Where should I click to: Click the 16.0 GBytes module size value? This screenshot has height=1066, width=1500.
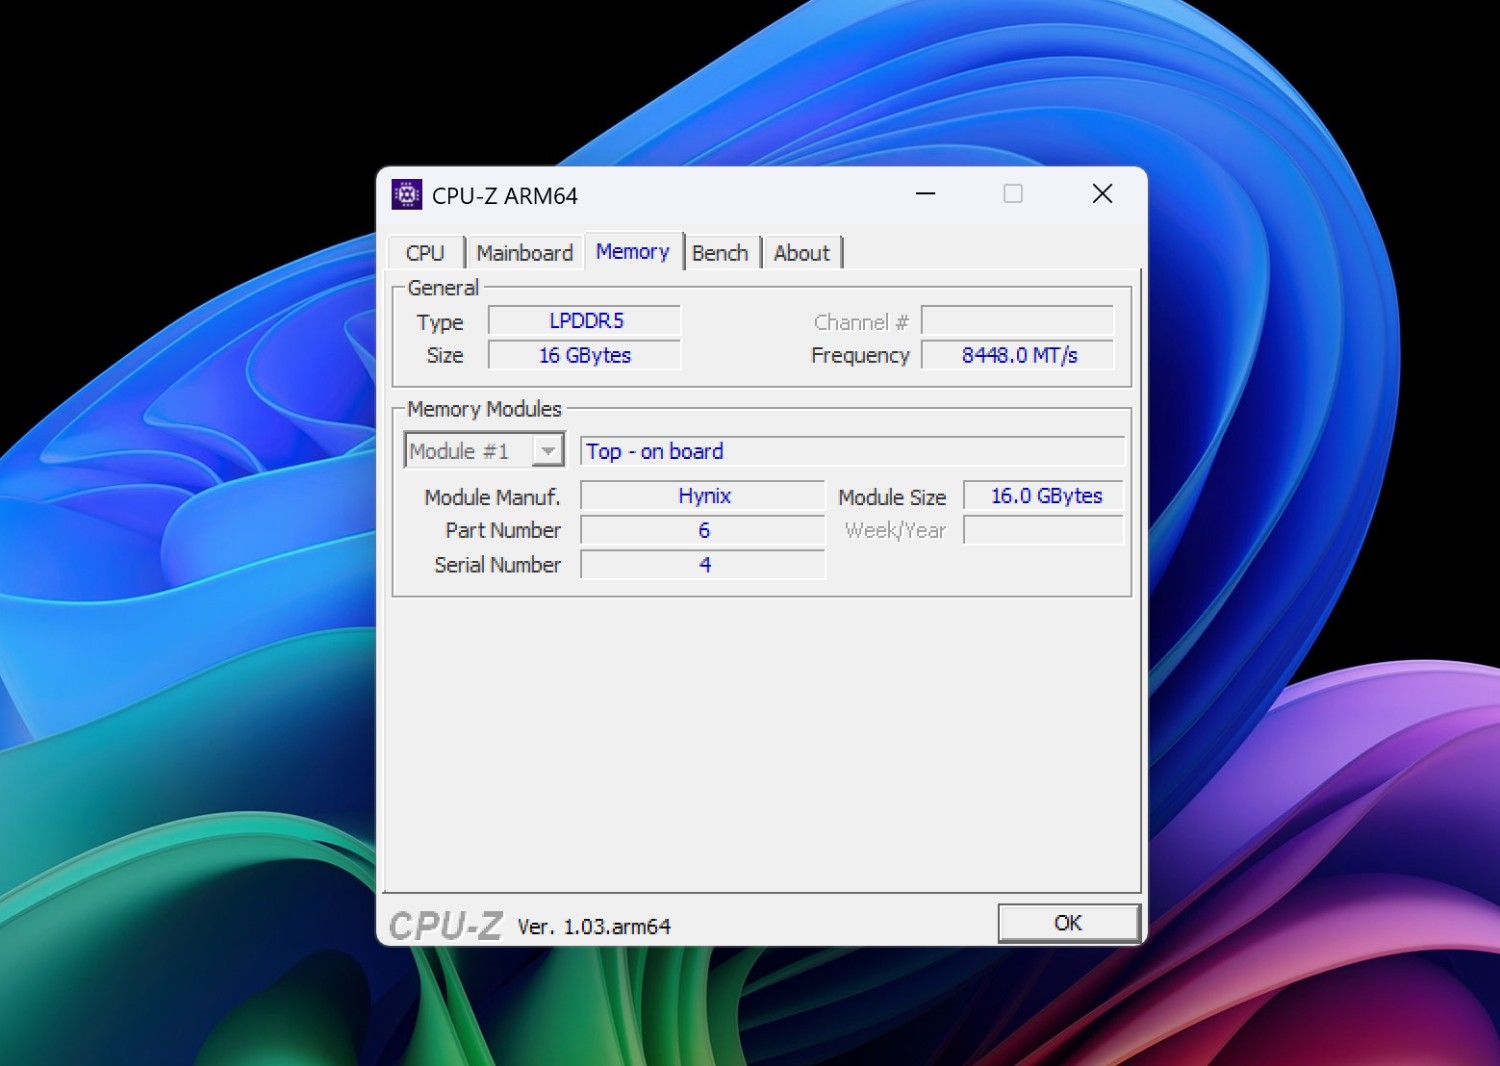click(x=1043, y=496)
